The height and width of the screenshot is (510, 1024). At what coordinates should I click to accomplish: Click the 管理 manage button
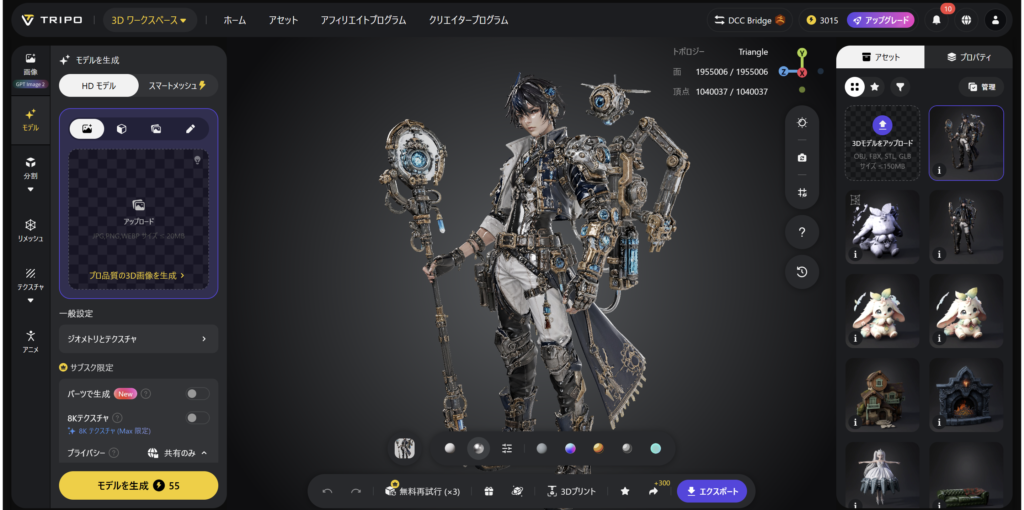(982, 86)
